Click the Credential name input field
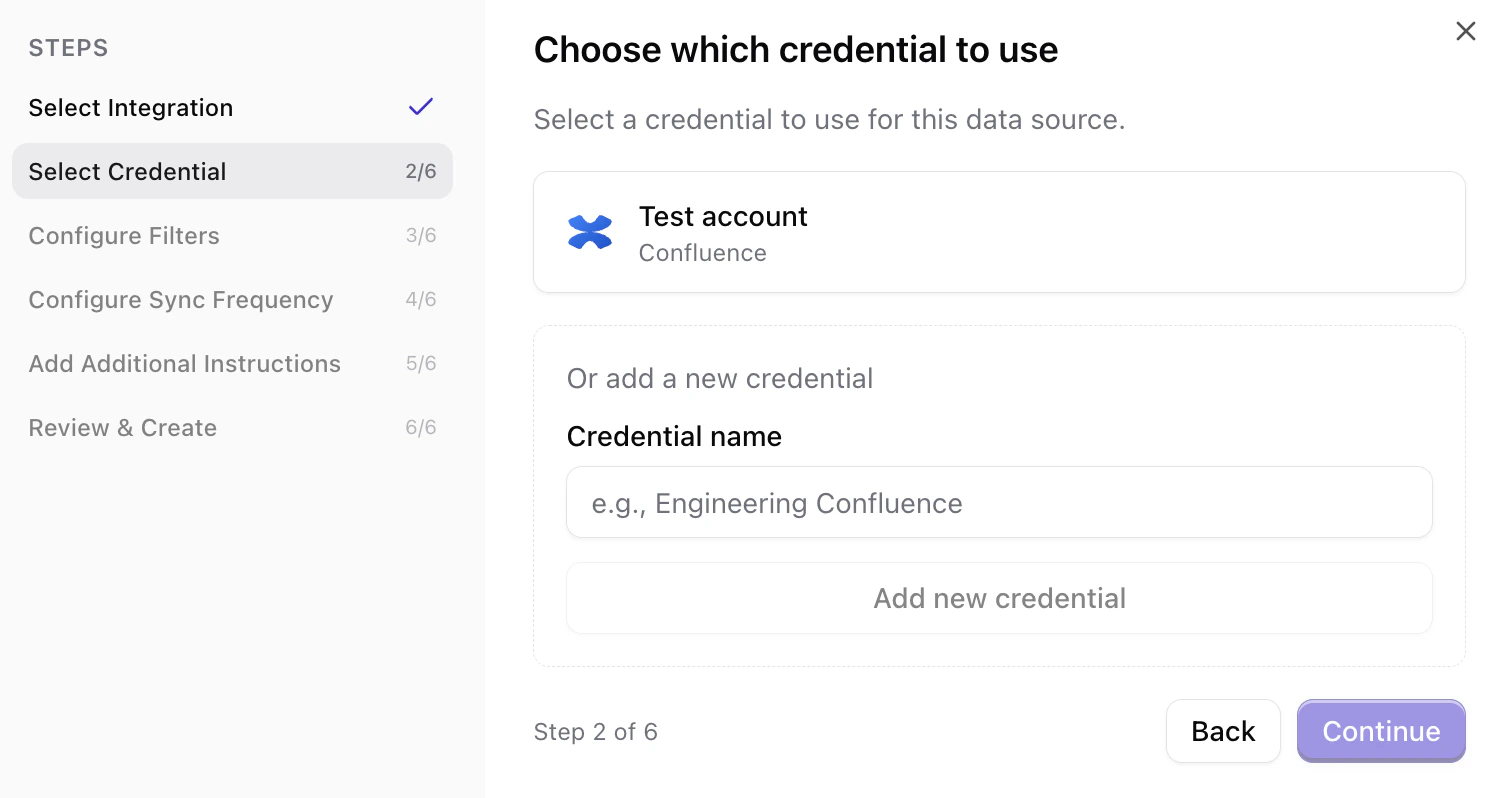The width and height of the screenshot is (1500, 798). click(998, 502)
